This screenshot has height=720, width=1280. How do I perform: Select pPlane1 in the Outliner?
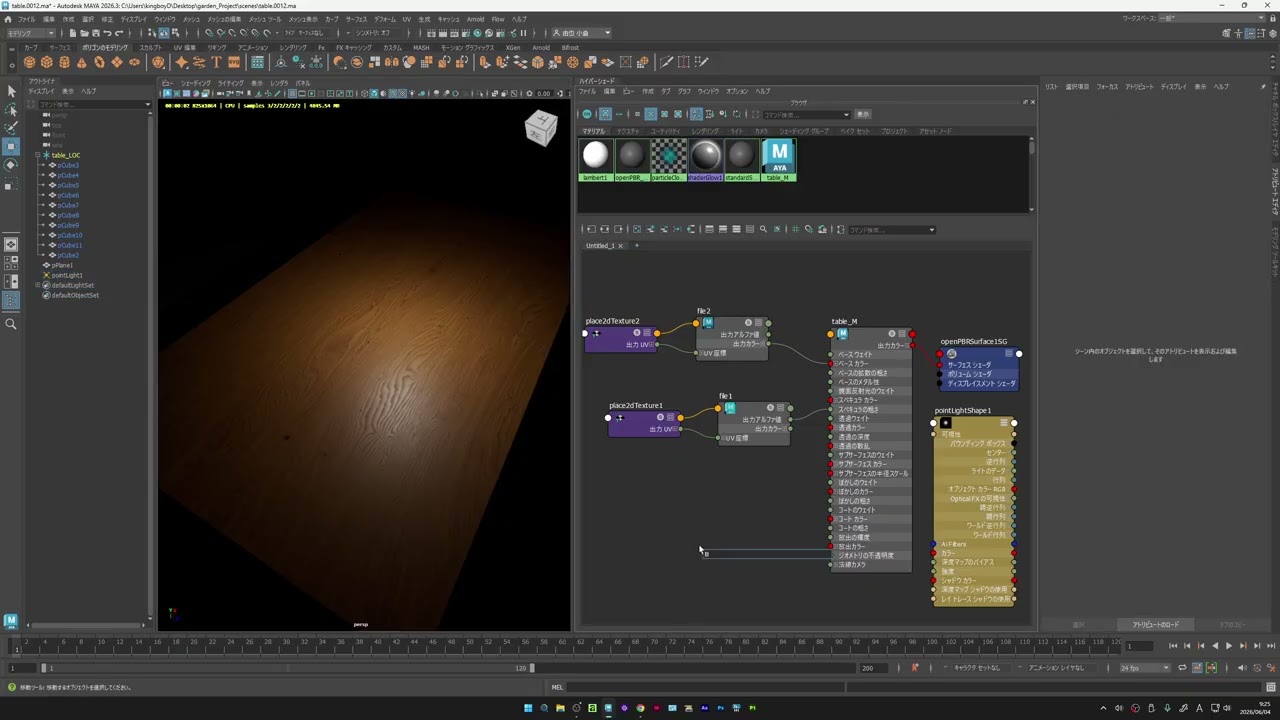tap(62, 265)
